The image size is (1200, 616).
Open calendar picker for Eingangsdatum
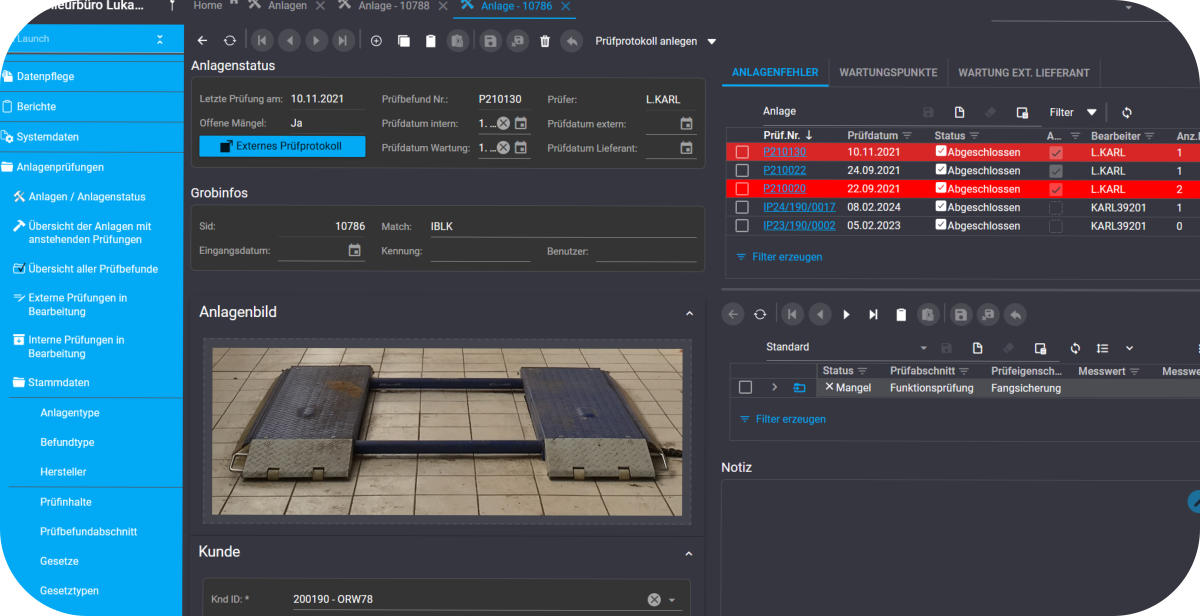(354, 251)
